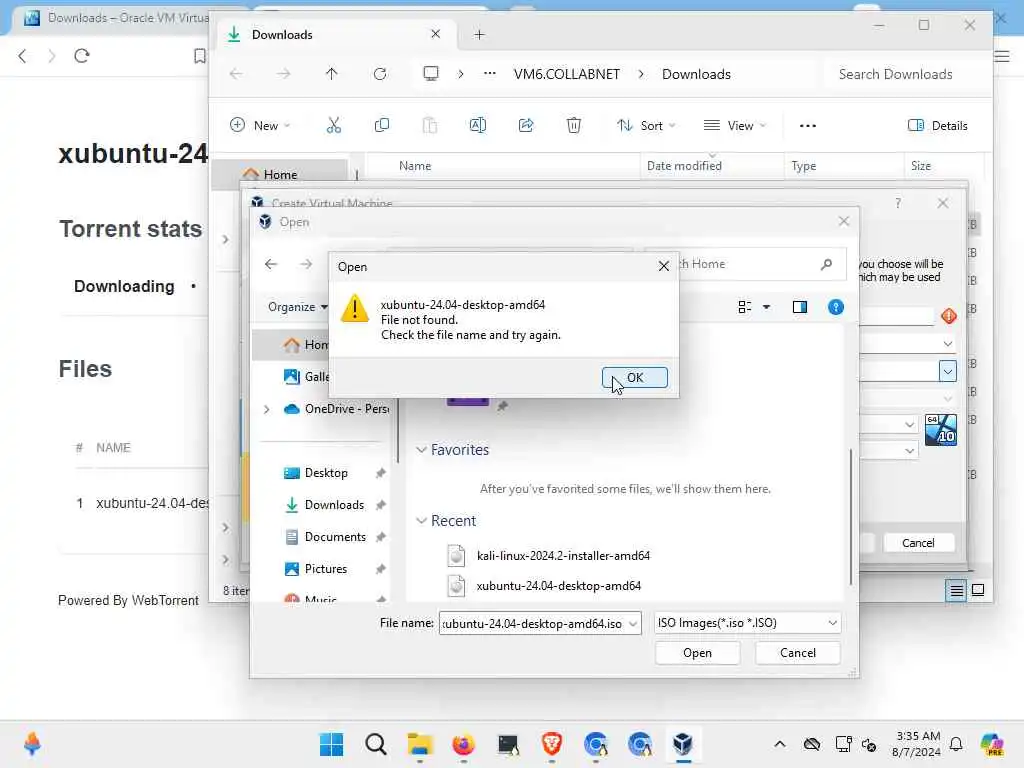This screenshot has width=1024, height=768.
Task: Refresh the Downloads explorer window
Action: (380, 74)
